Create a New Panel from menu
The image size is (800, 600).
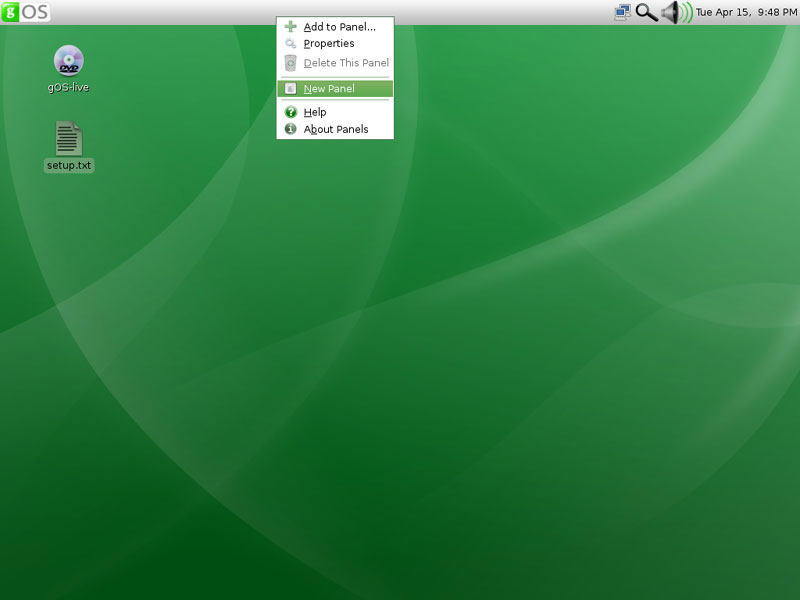(335, 88)
